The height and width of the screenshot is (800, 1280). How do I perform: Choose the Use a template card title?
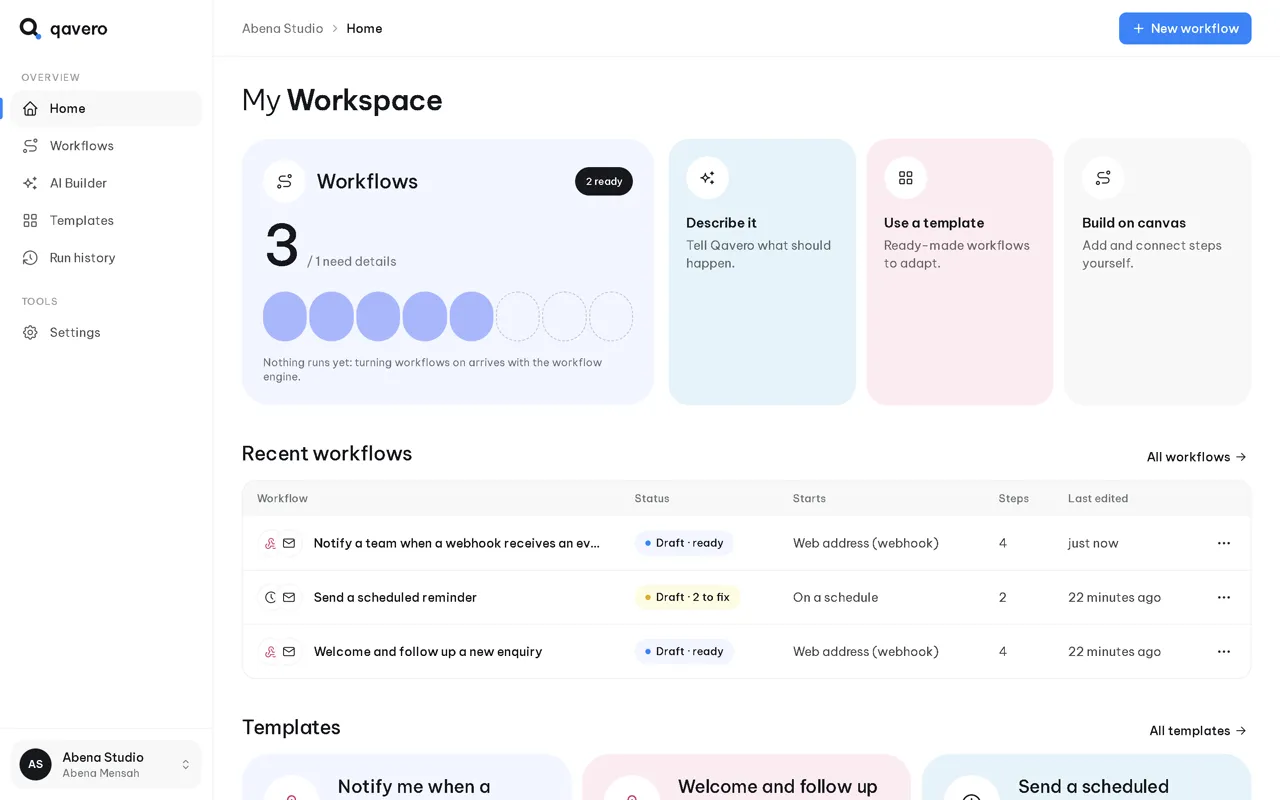(x=934, y=223)
